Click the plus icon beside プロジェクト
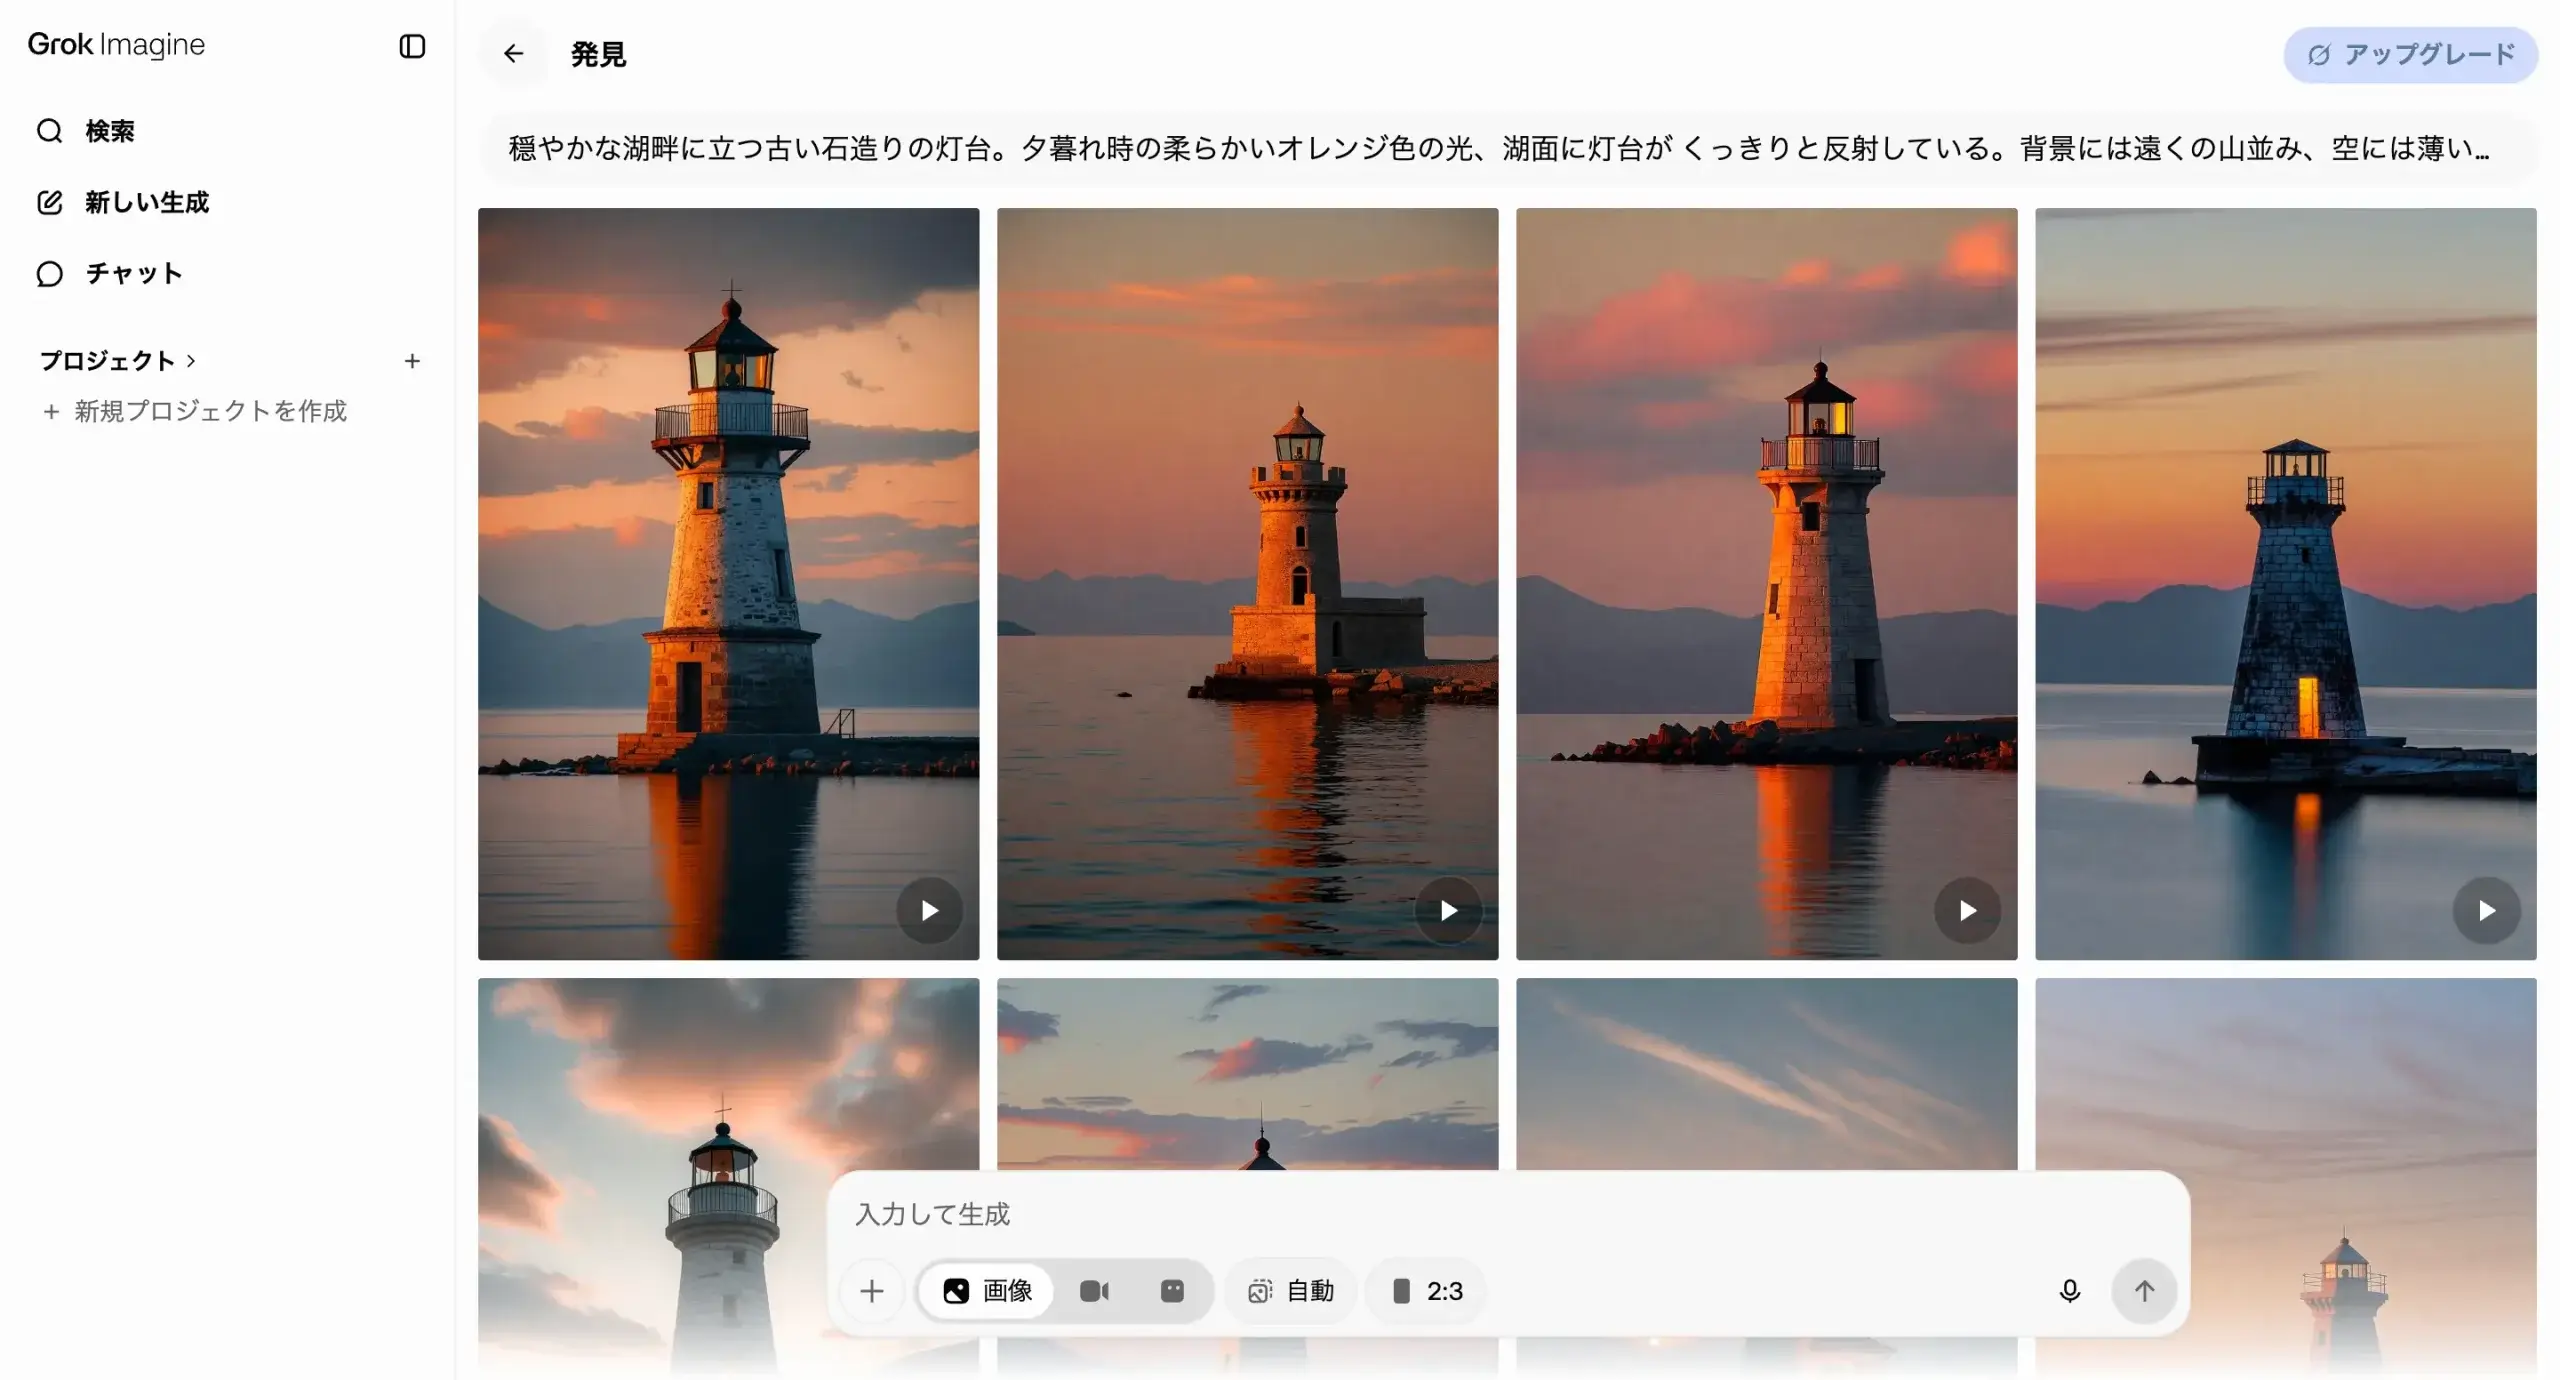The height and width of the screenshot is (1380, 2560). [x=412, y=361]
